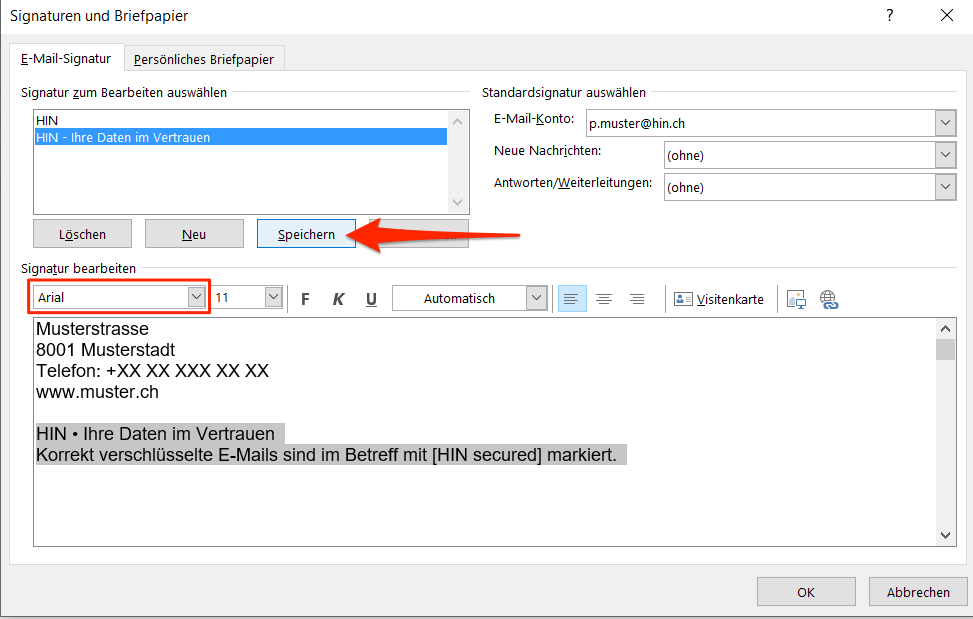Image resolution: width=973 pixels, height=619 pixels.
Task: Align signature text right
Action: coord(637,299)
